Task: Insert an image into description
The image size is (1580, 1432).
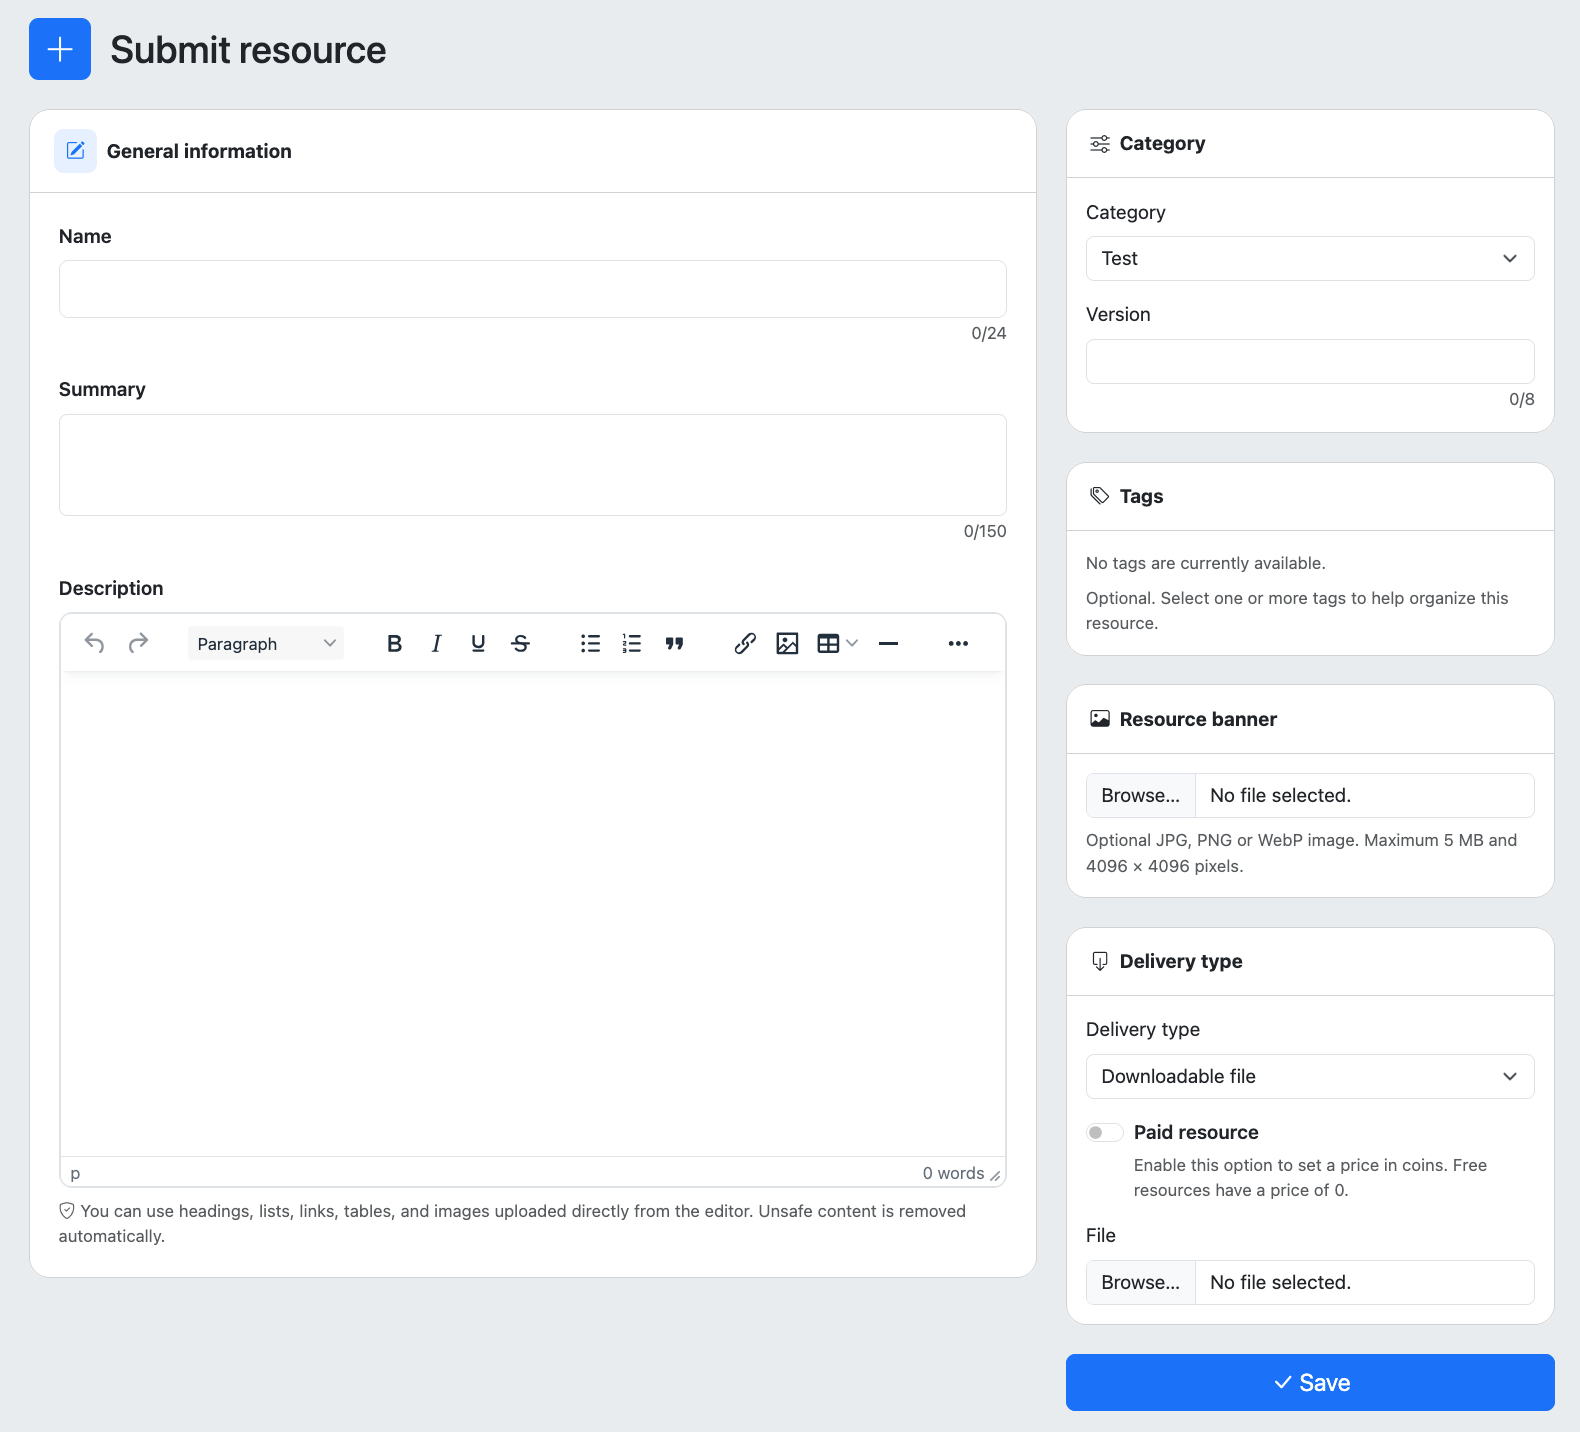Action: [x=787, y=643]
